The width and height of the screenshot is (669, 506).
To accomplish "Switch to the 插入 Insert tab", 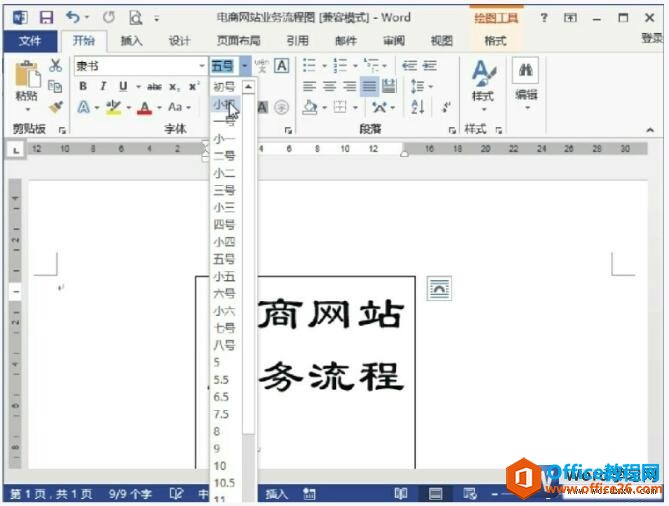I will click(131, 41).
